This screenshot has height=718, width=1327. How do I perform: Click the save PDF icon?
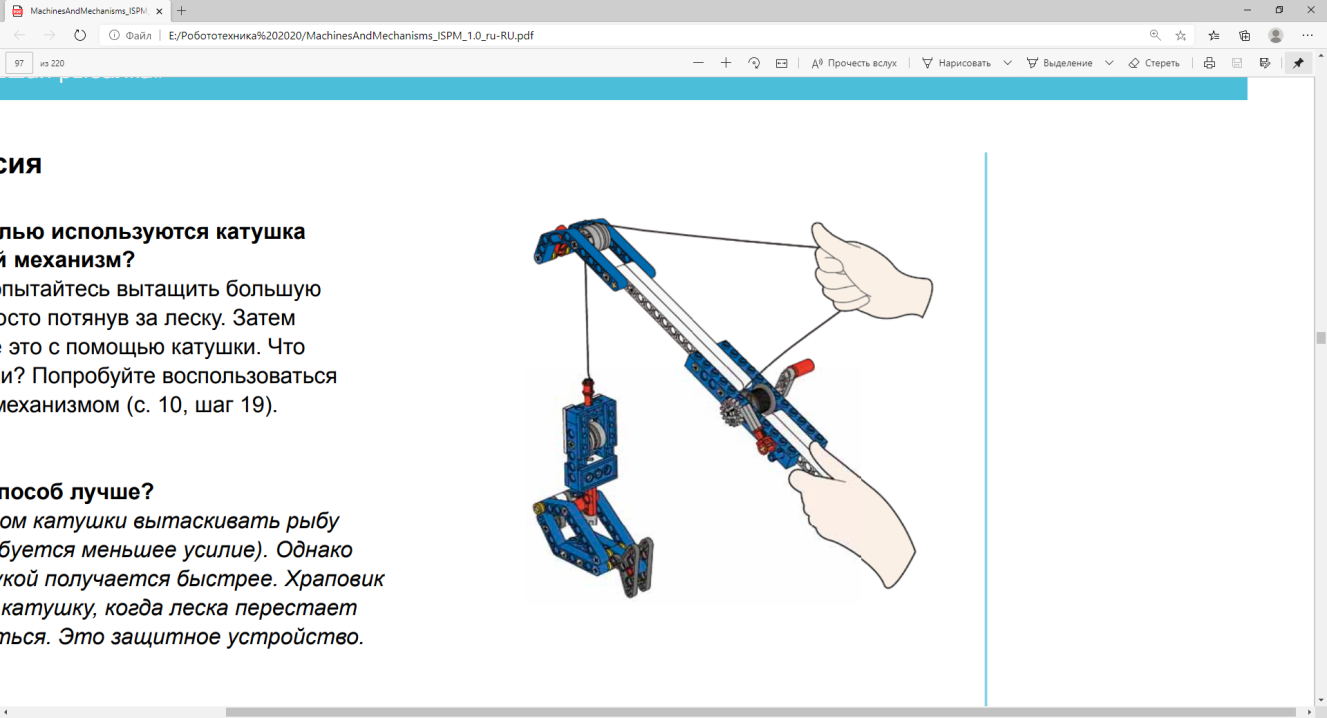pos(1237,63)
